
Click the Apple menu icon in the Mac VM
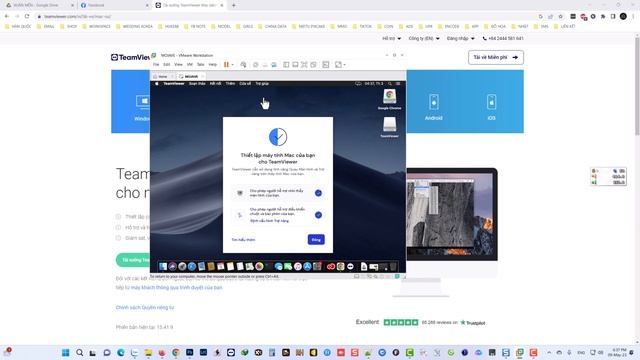(x=156, y=84)
